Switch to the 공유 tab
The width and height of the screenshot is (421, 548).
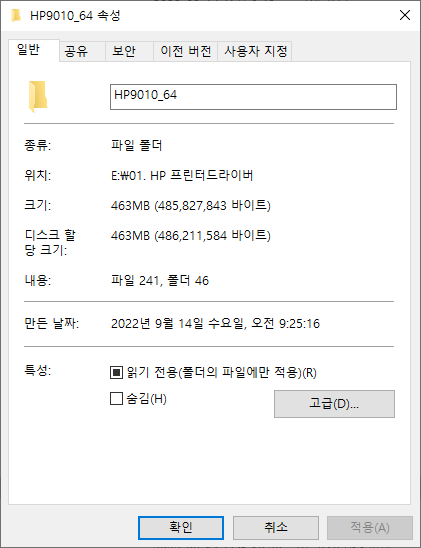point(82,51)
